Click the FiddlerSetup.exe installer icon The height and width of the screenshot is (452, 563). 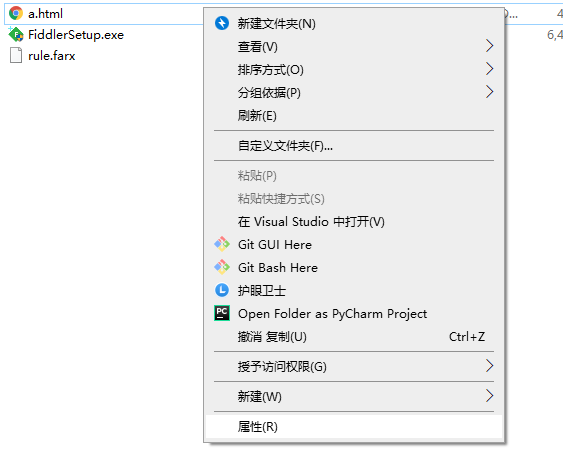(16, 35)
